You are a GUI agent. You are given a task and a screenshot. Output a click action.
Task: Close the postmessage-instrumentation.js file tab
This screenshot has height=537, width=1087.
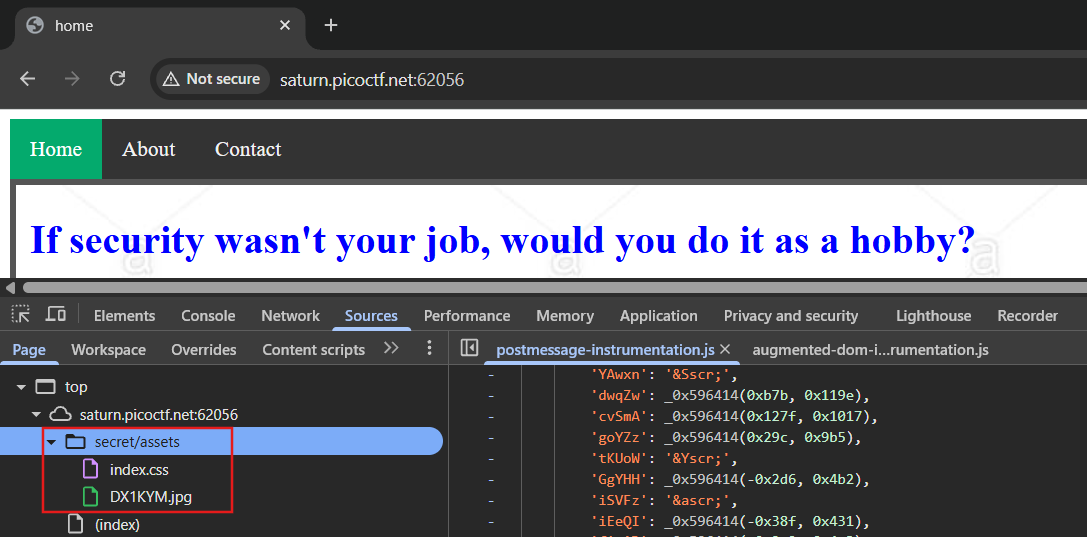[x=726, y=349]
